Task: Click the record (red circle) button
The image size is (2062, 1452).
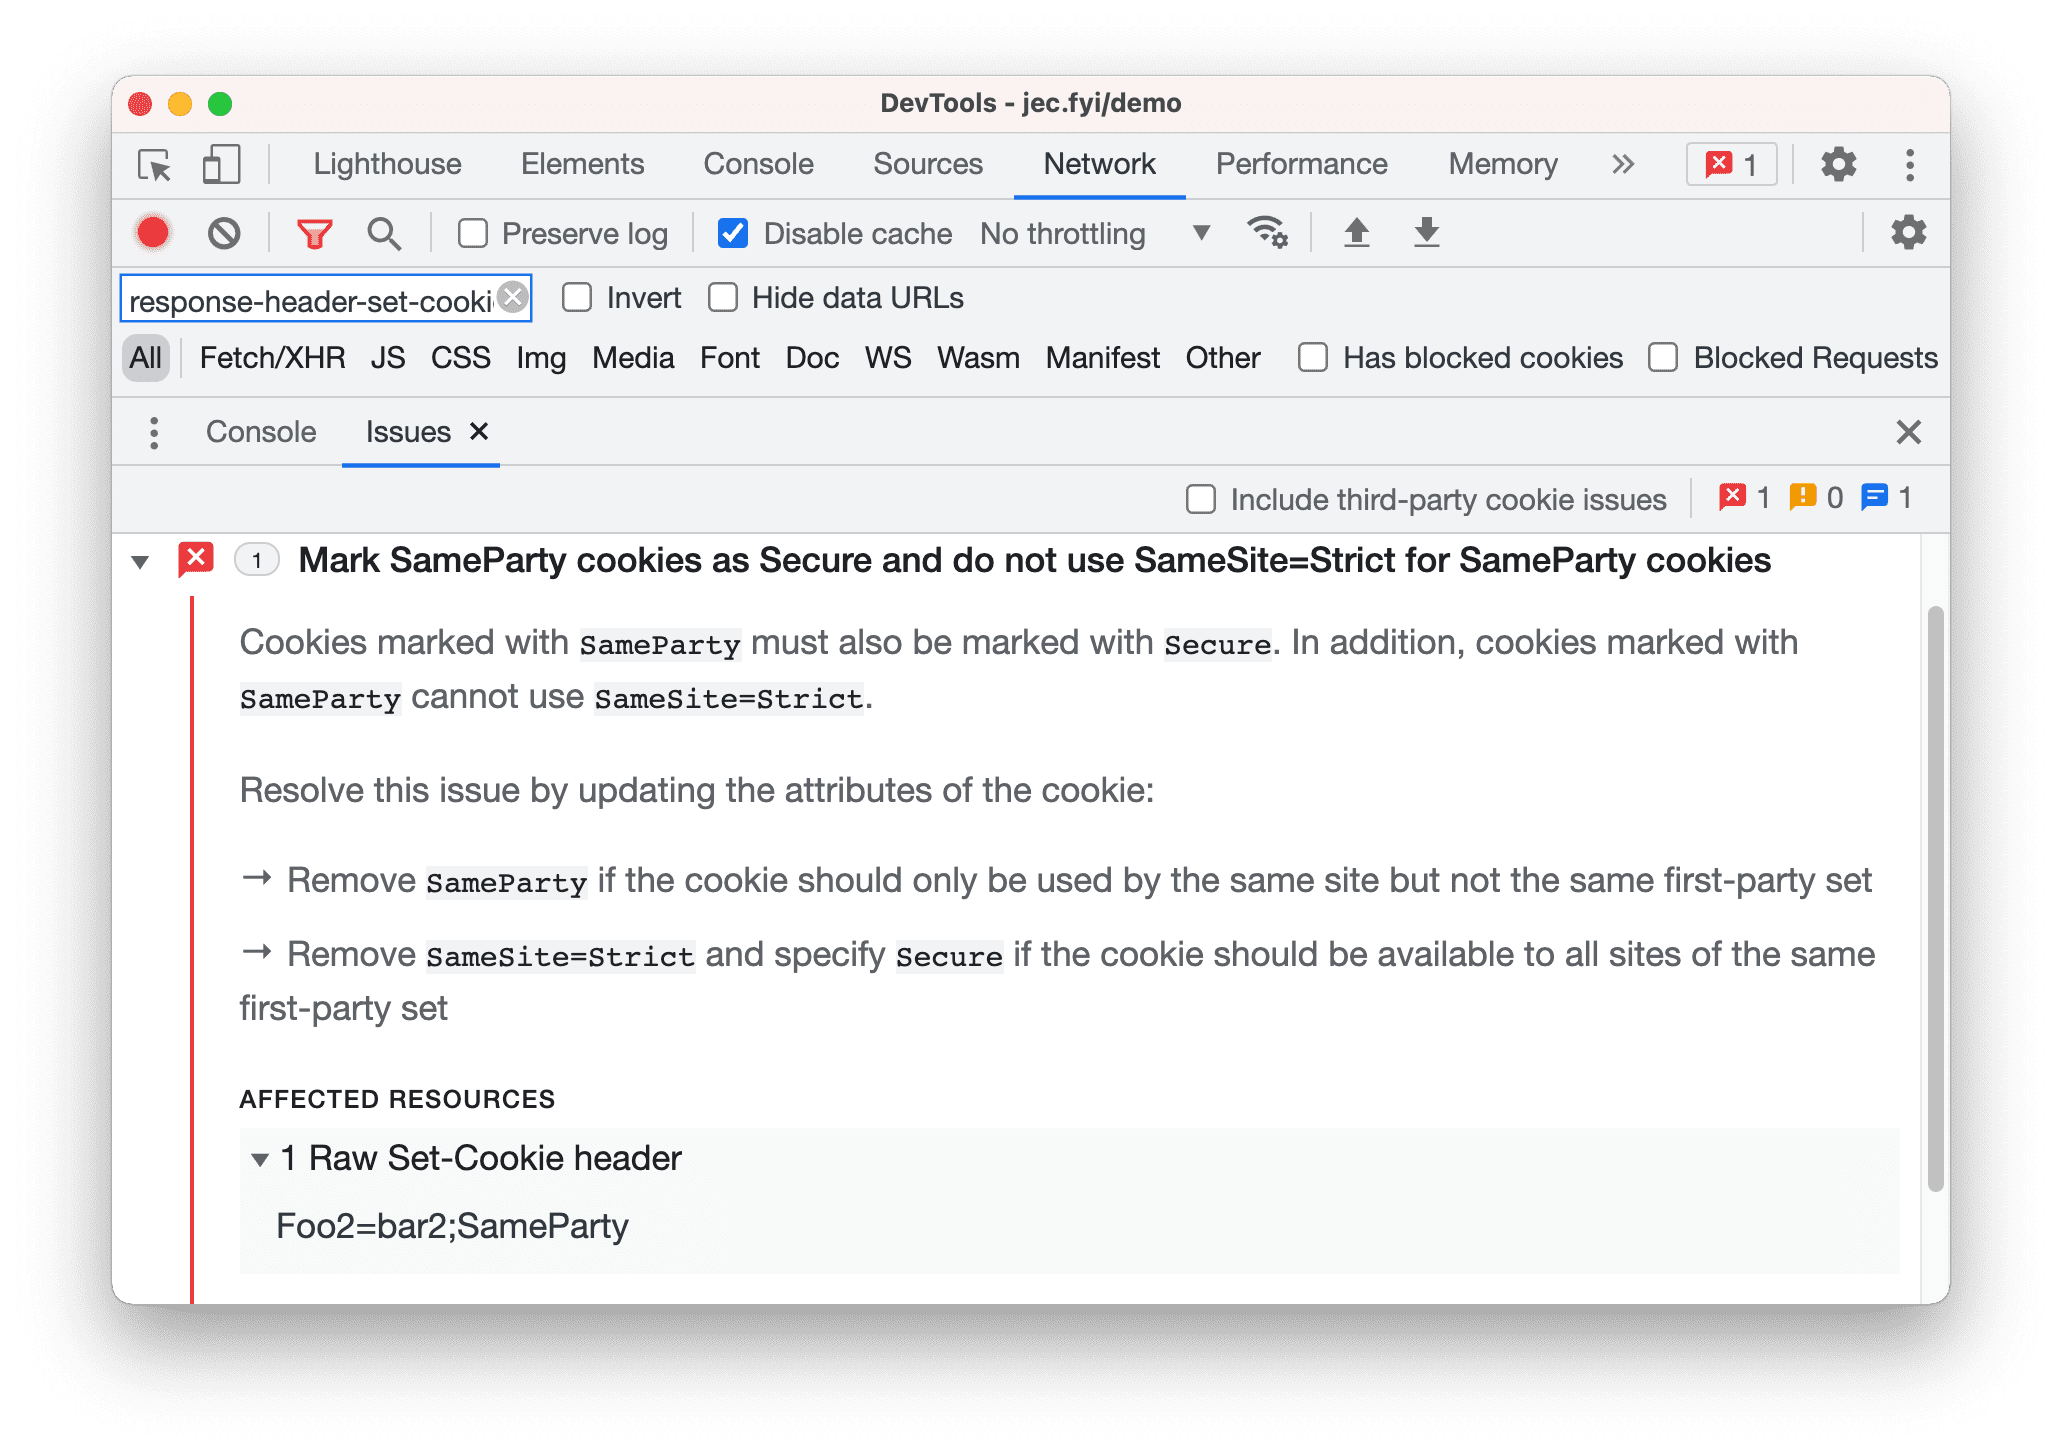Action: tap(157, 233)
